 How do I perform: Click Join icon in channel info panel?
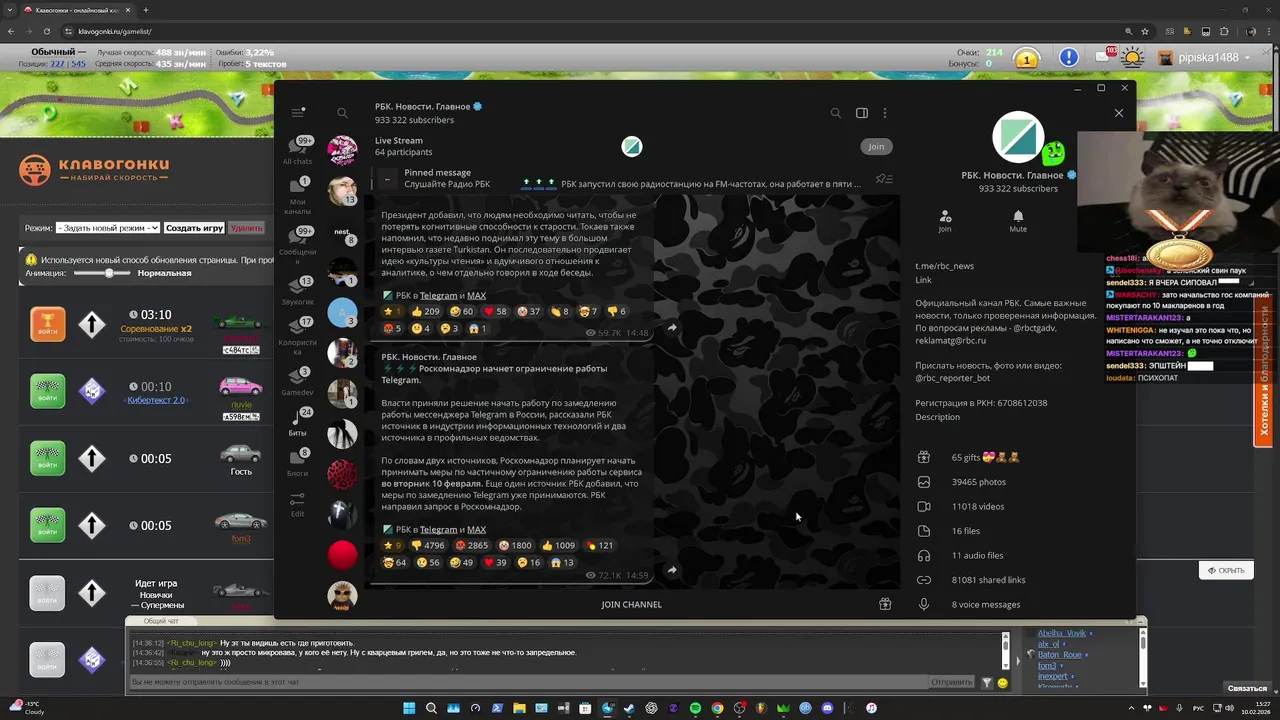click(945, 221)
